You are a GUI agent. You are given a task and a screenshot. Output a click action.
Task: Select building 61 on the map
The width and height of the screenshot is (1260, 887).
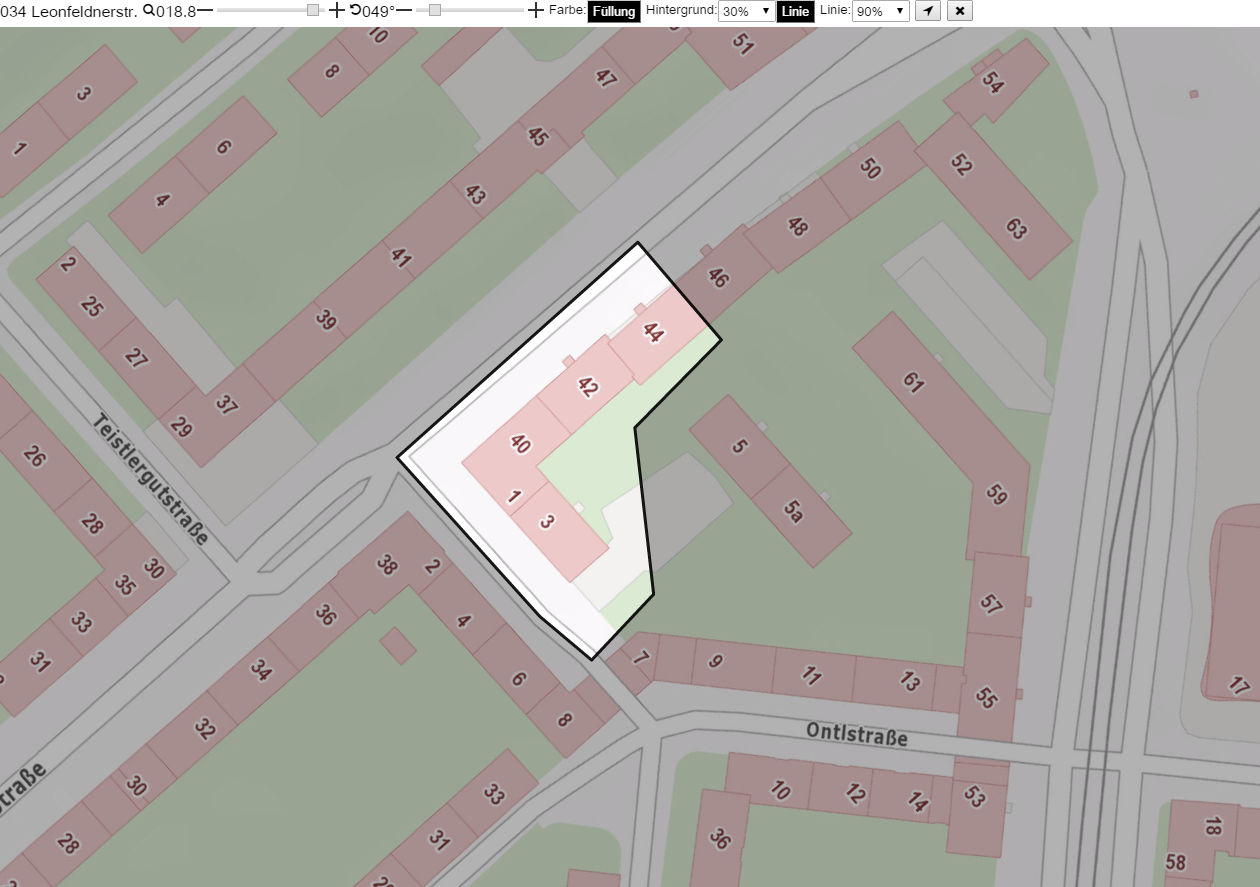click(x=912, y=380)
